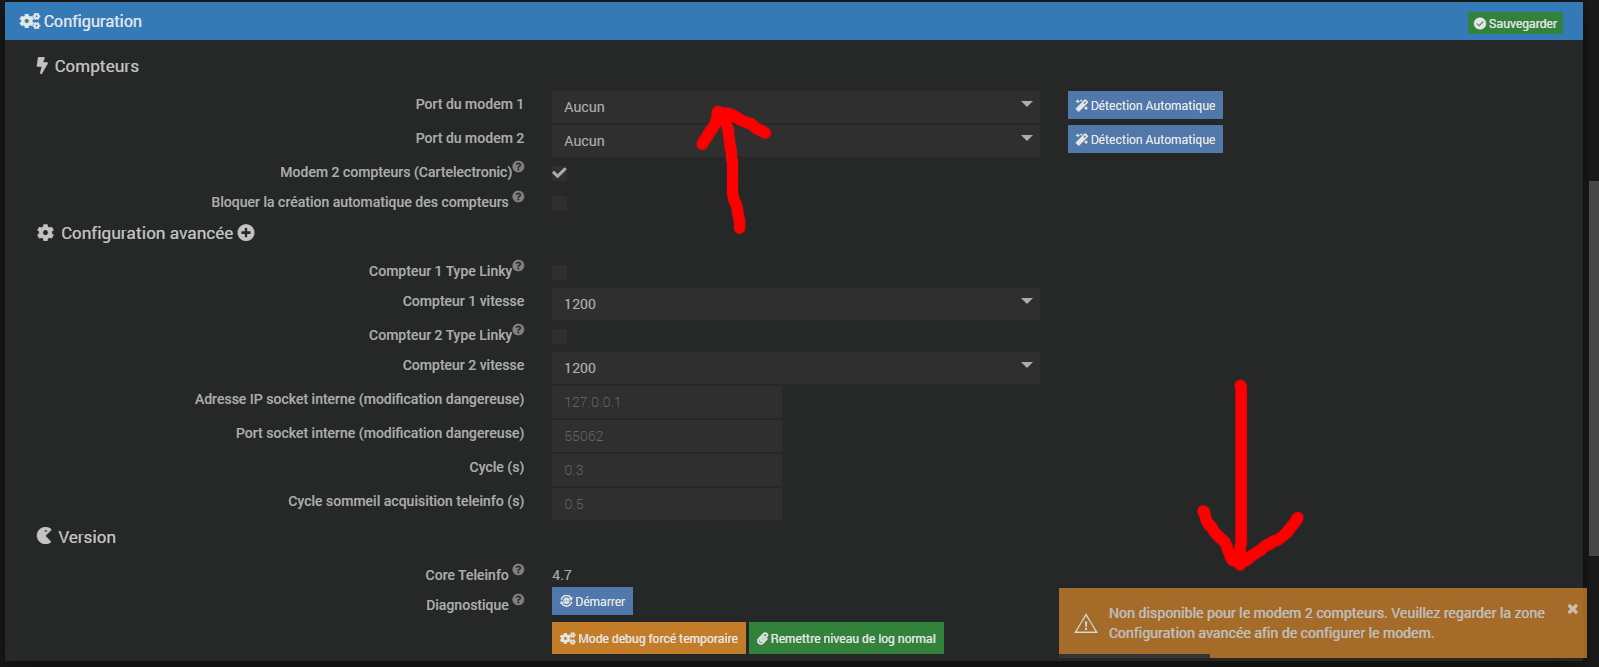Run Détection Automatique for modem 2
Viewport: 1599px width, 667px height.
pyautogui.click(x=1145, y=139)
